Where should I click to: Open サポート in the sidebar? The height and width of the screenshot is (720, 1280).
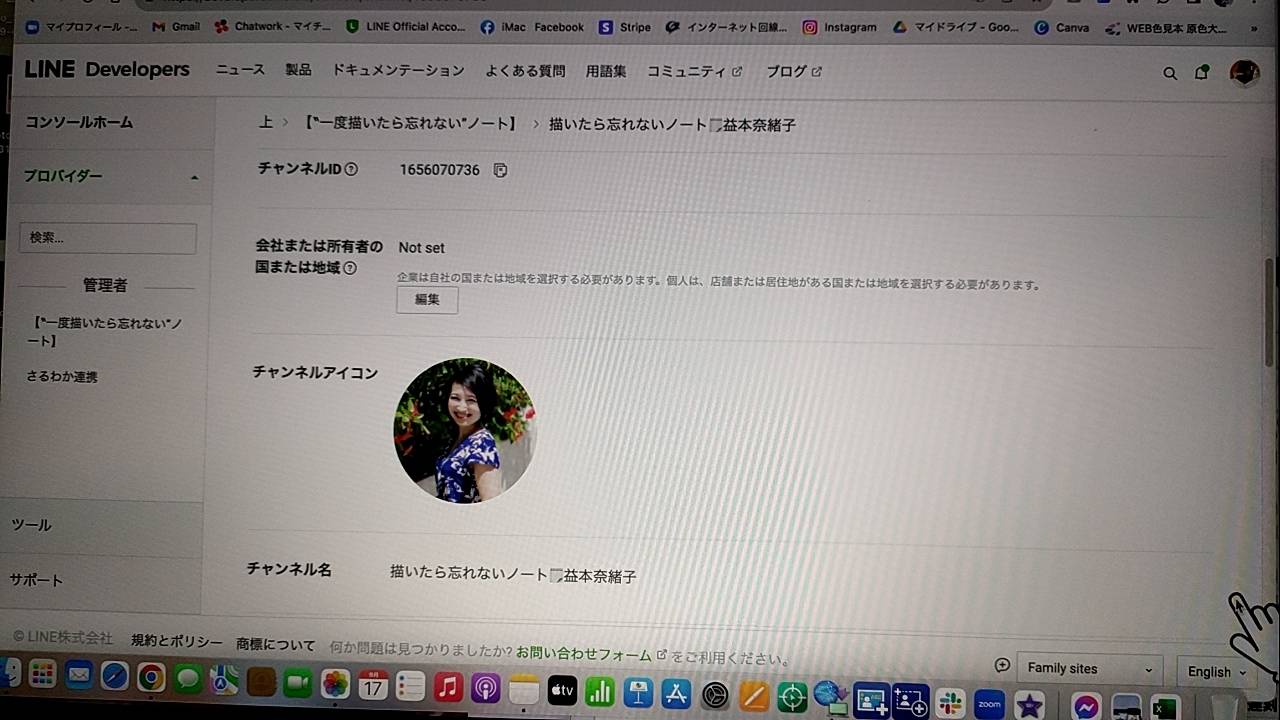tap(37, 580)
